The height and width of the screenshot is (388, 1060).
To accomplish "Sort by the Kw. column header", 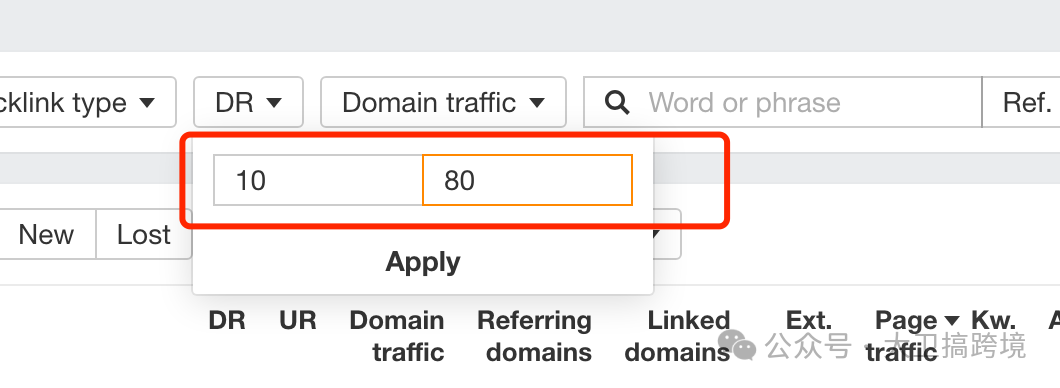I will pos(993,320).
